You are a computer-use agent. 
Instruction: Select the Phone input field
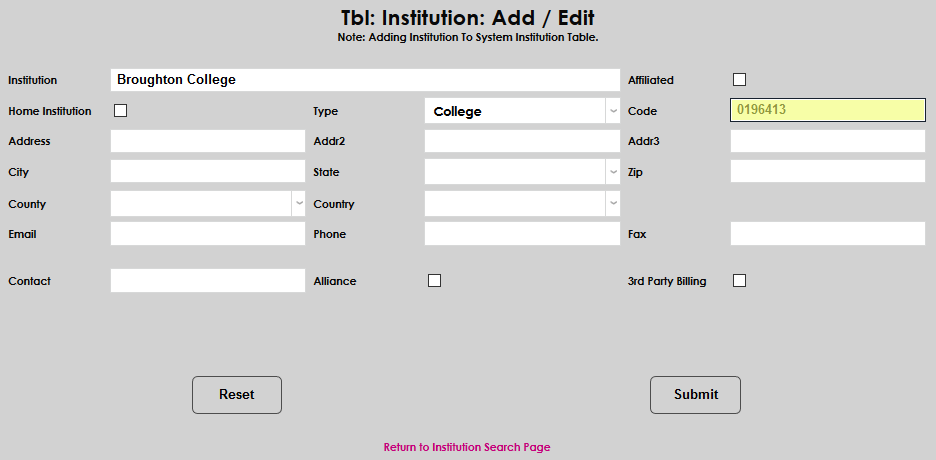522,234
